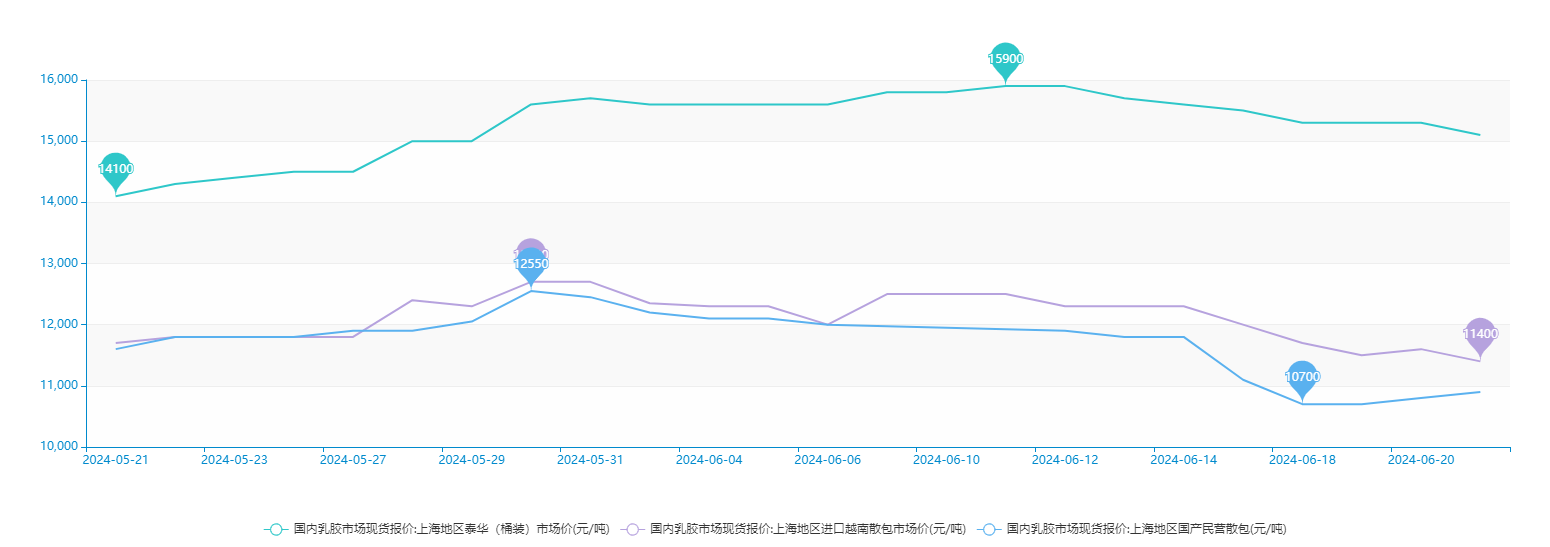
Task: Click the 2024-06-12 x-axis date label
Action: pyautogui.click(x=1065, y=460)
